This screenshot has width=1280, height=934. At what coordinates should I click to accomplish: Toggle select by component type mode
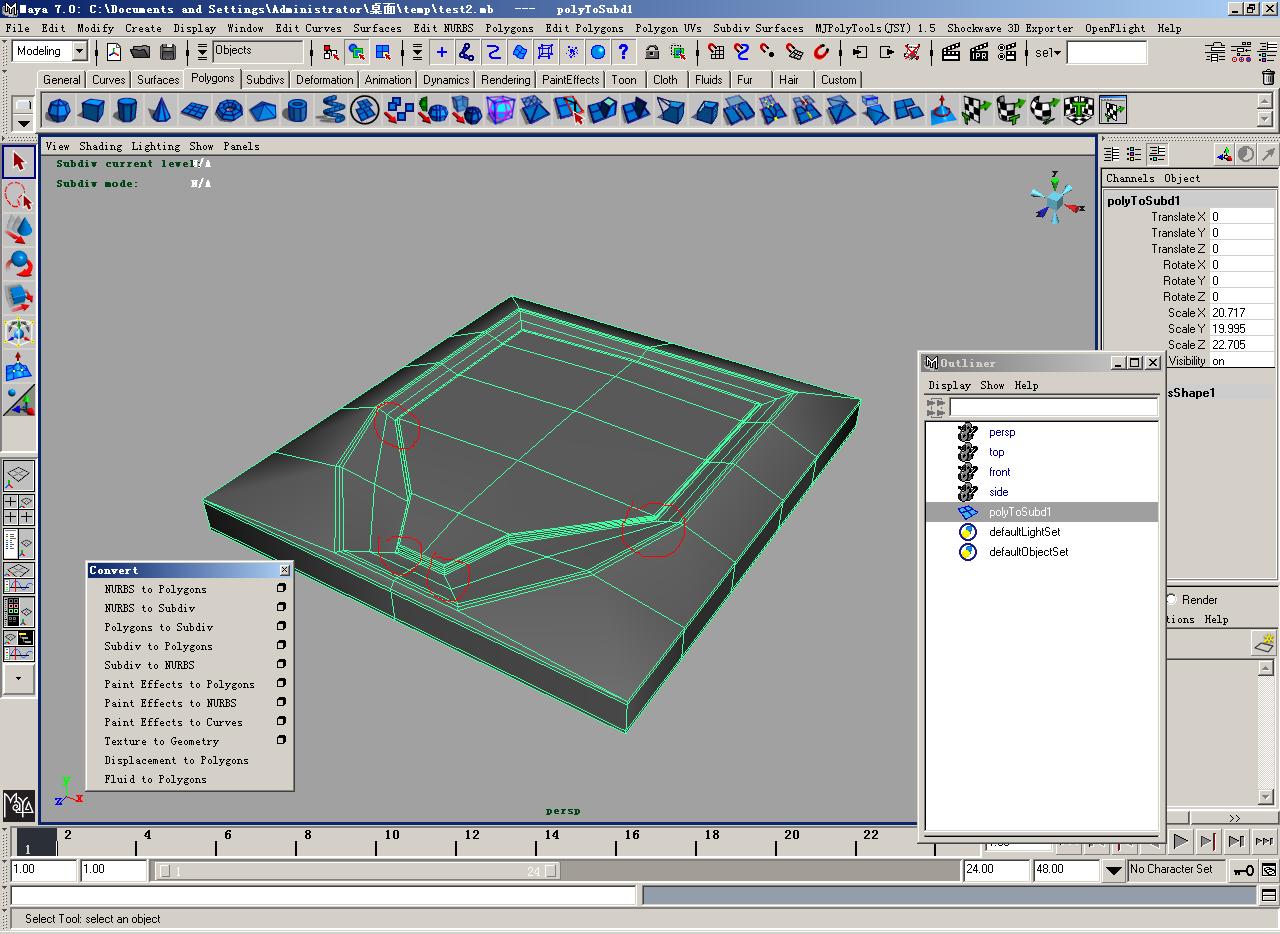click(383, 52)
